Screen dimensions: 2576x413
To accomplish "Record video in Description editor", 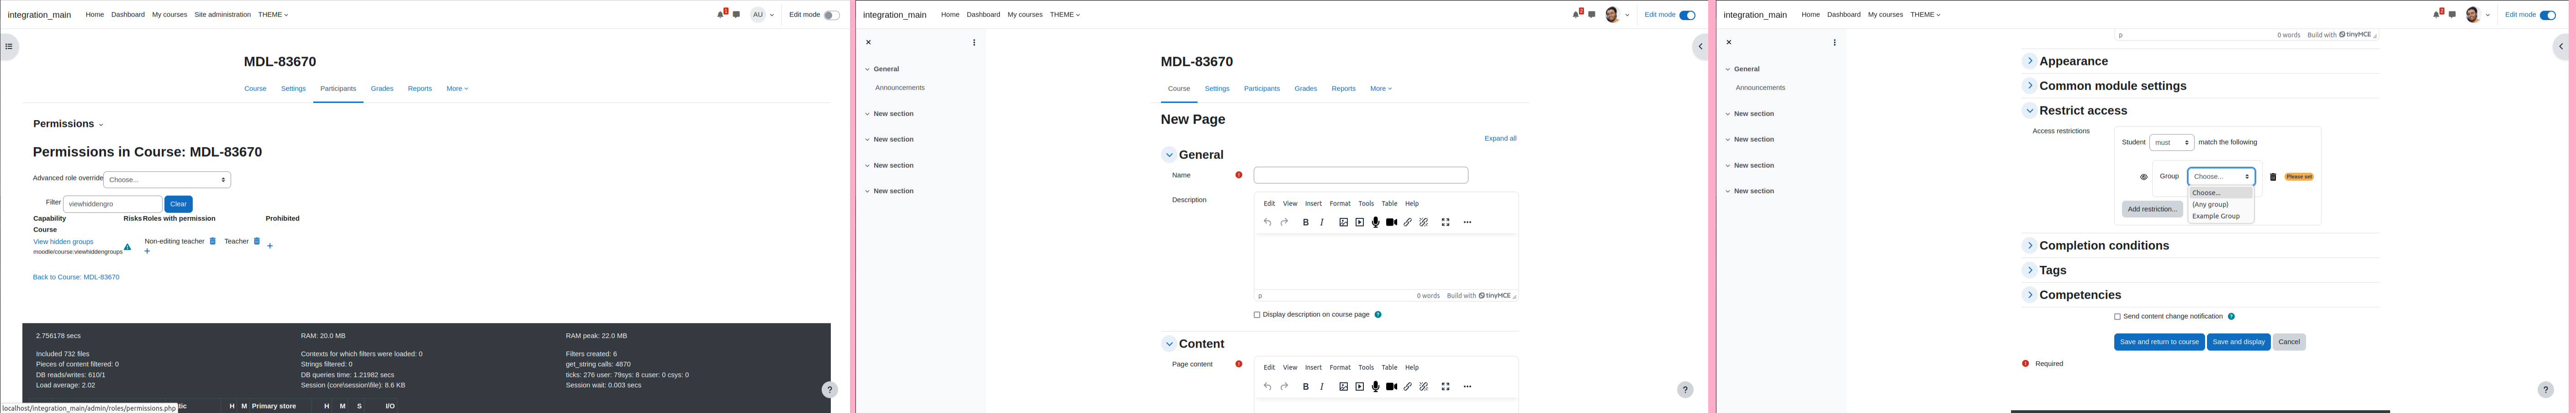I will click(x=1391, y=222).
